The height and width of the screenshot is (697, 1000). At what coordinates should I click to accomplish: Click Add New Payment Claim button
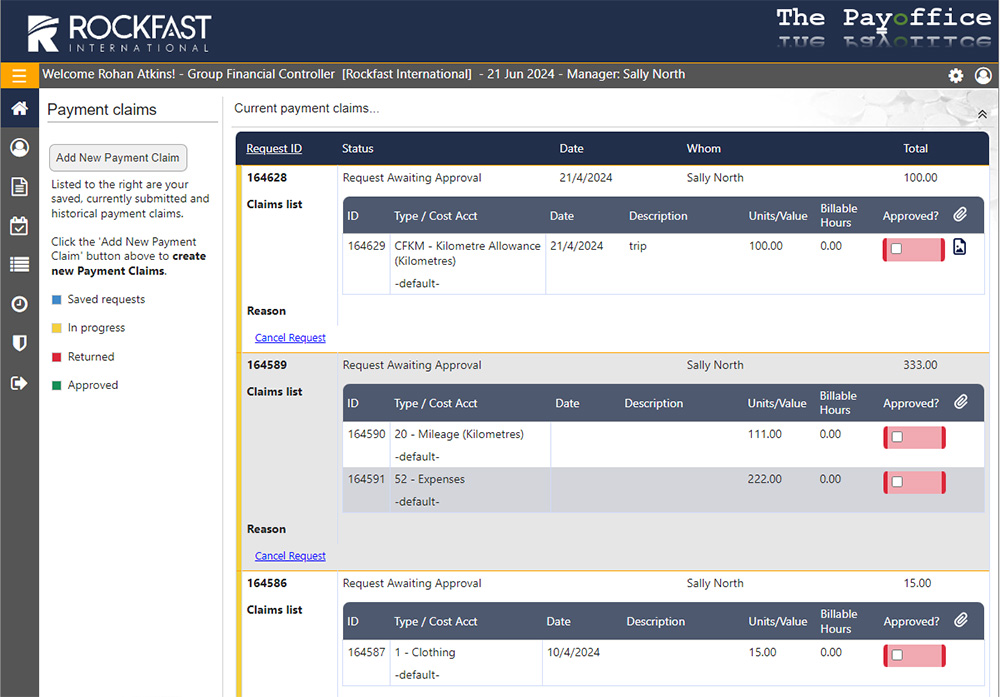[118, 158]
